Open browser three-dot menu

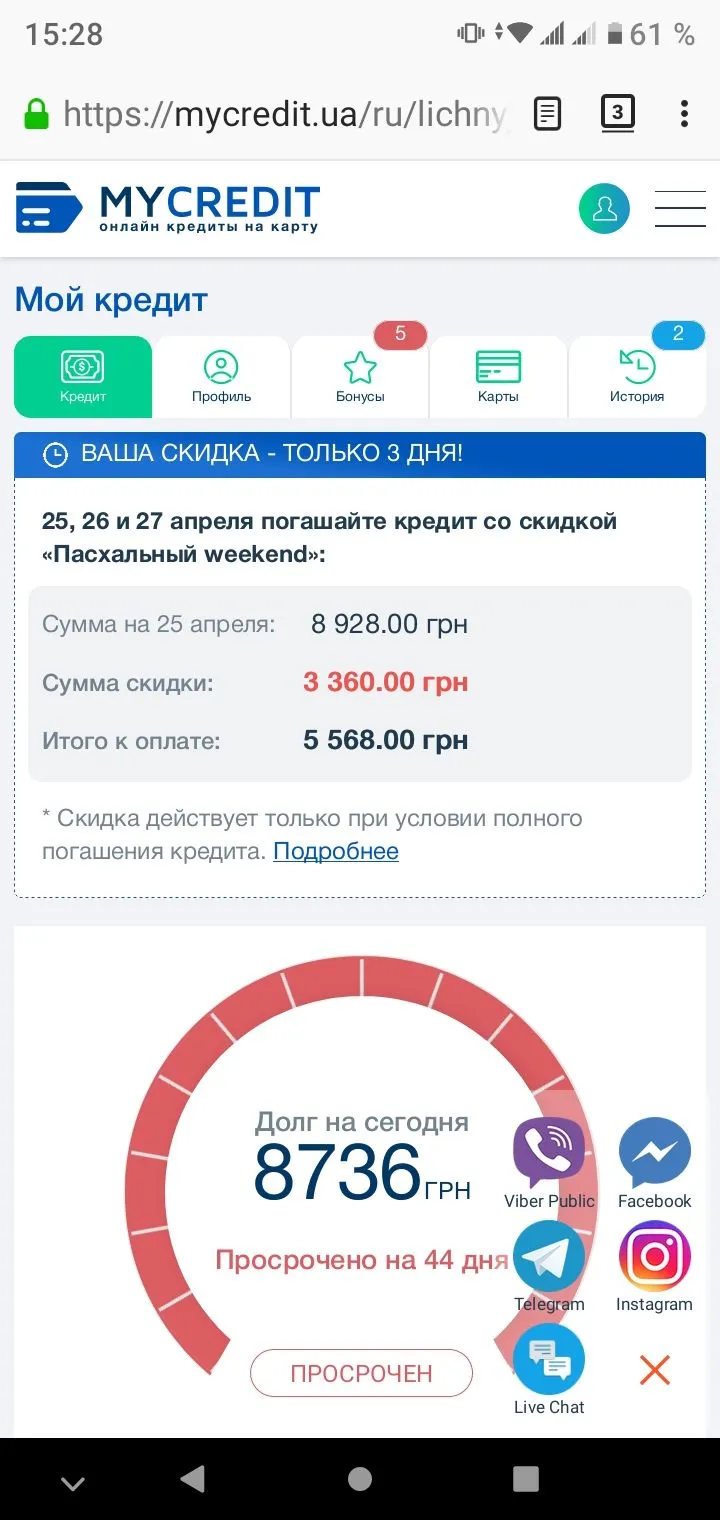tap(684, 113)
